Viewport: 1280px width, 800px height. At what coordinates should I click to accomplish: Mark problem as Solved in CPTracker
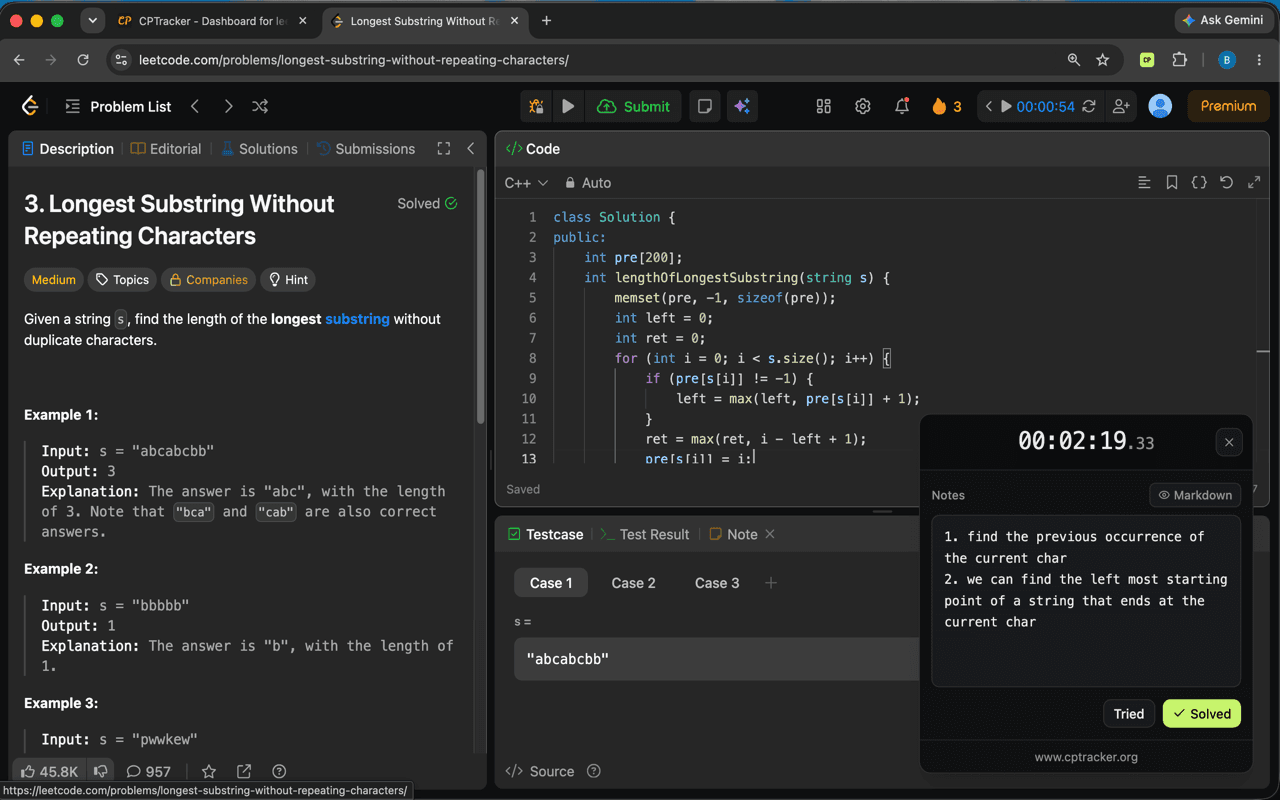pyautogui.click(x=1202, y=714)
